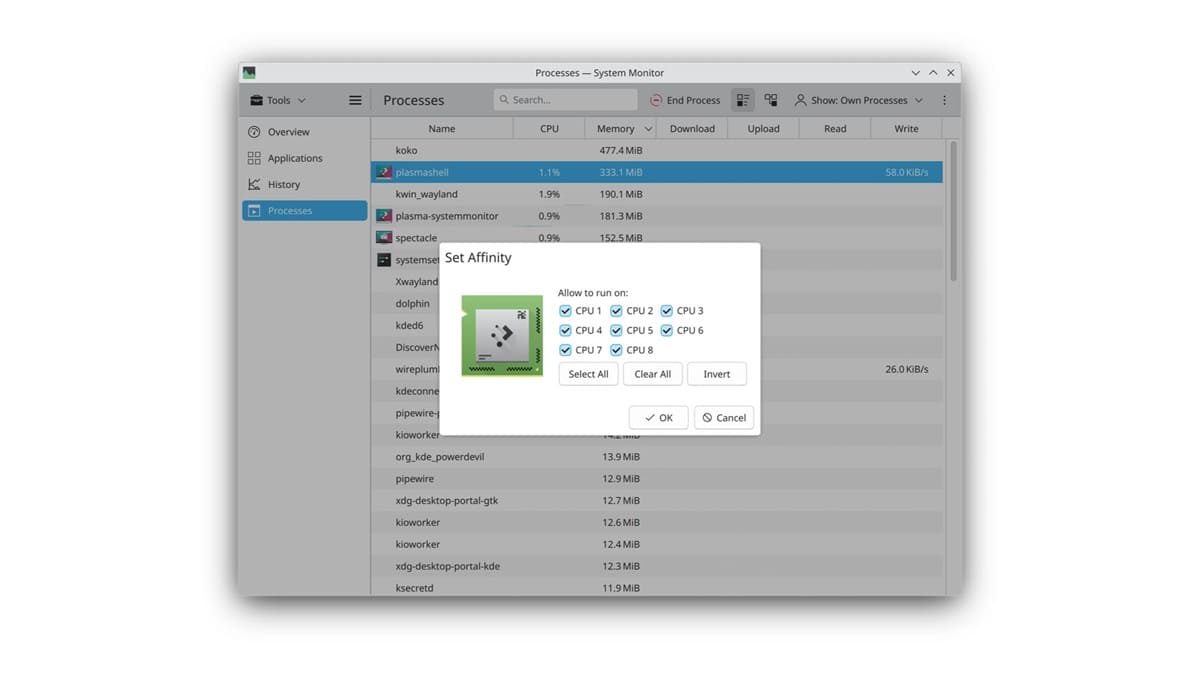Viewport: 1200px width, 675px height.
Task: Select the pipewire process row
Action: point(657,479)
